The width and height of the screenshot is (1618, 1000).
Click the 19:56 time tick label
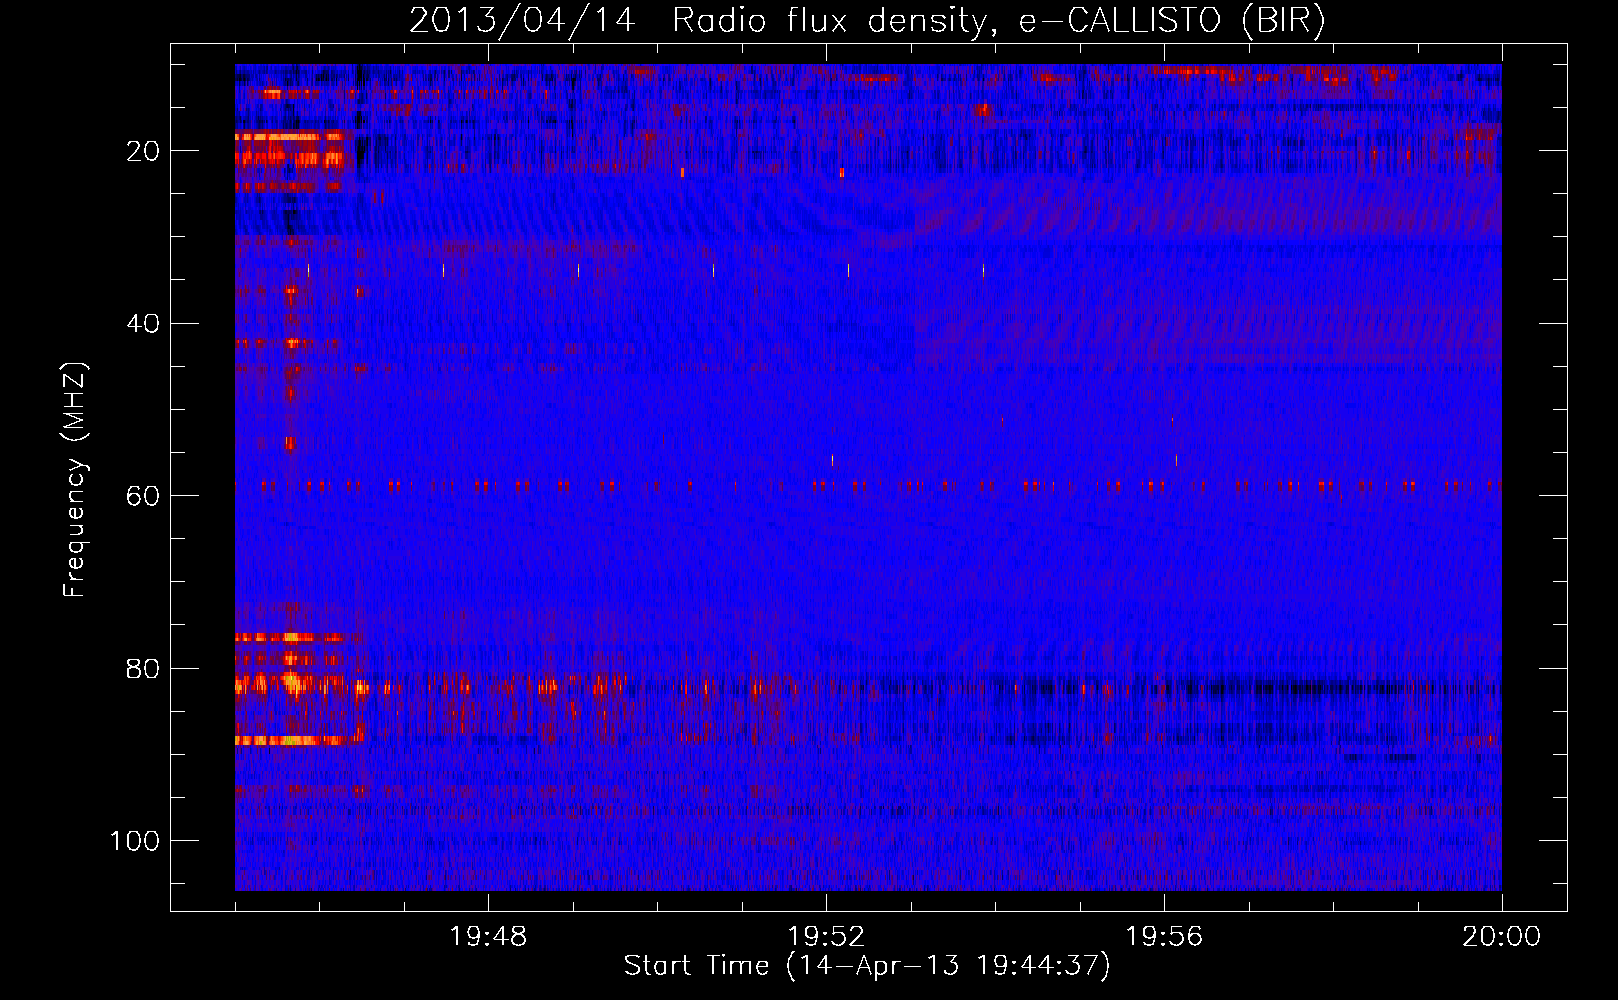click(1164, 937)
